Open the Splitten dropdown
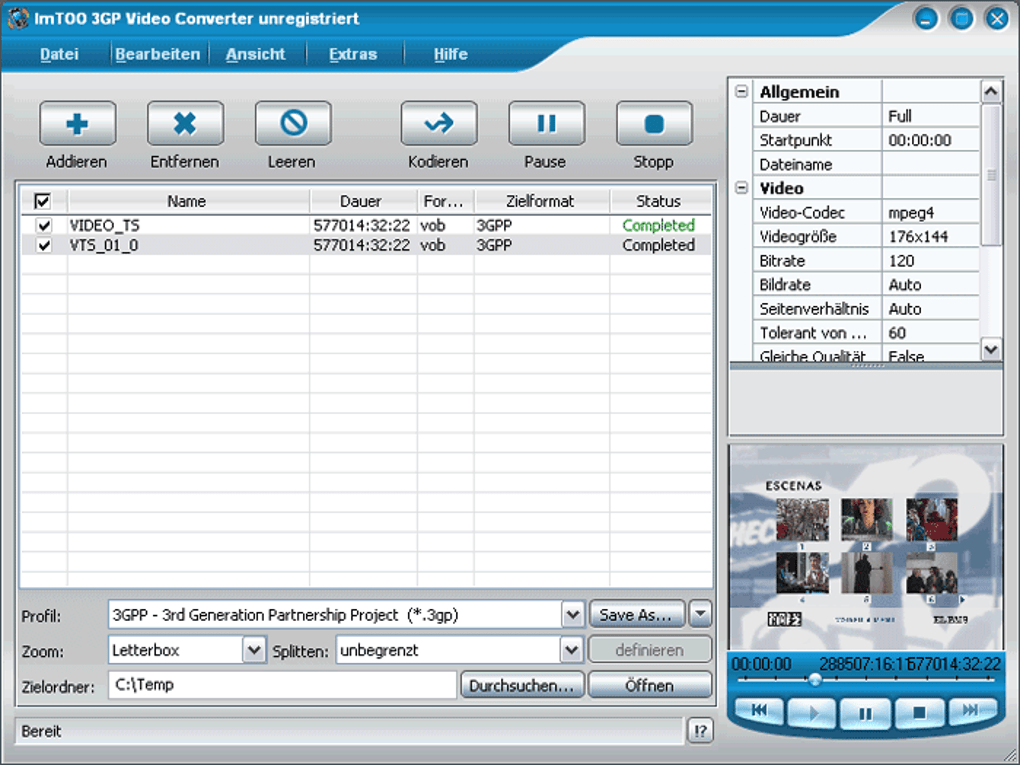This screenshot has width=1020, height=765. coord(571,650)
